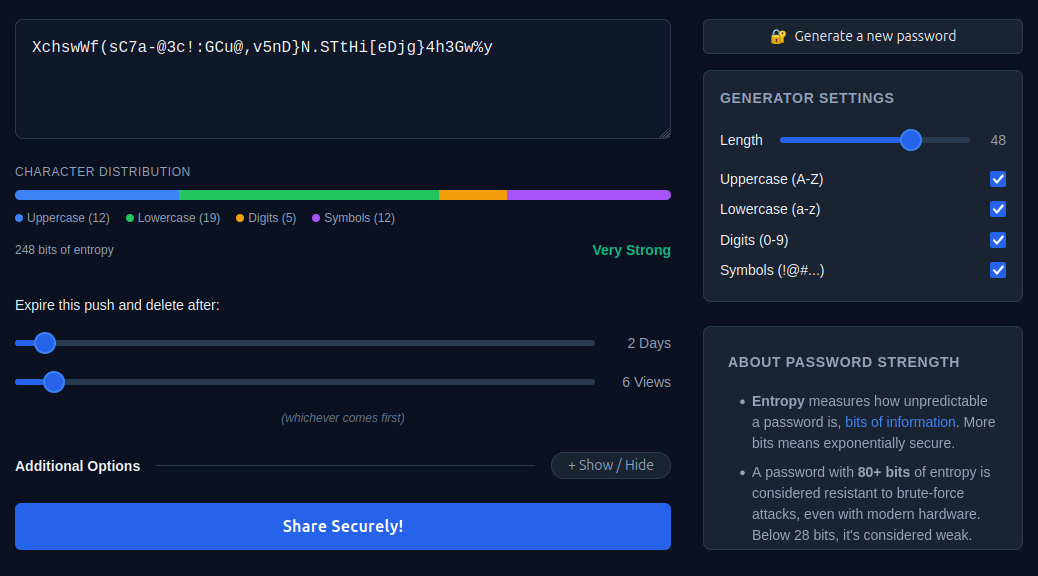This screenshot has width=1038, height=576.
Task: Uncheck the Digits (0-9) option
Action: pyautogui.click(x=998, y=240)
